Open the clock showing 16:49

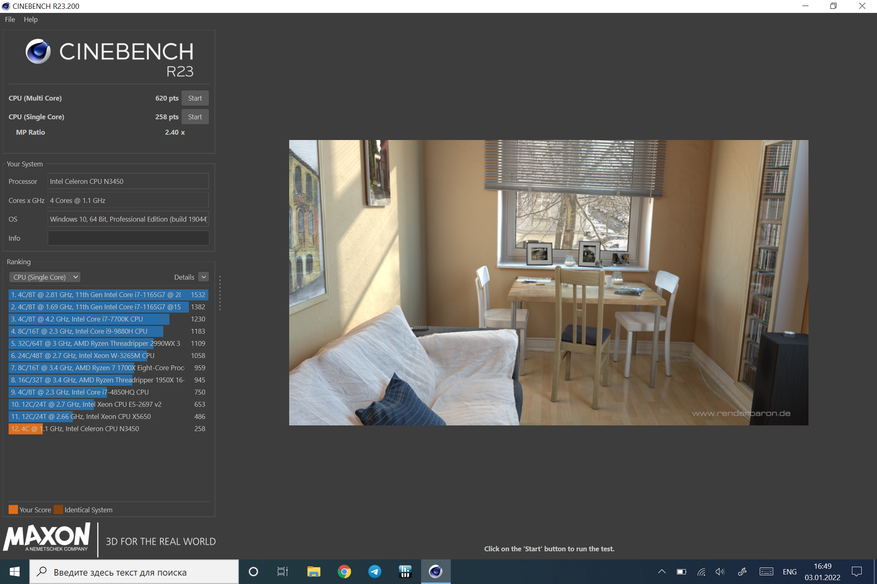[822, 572]
